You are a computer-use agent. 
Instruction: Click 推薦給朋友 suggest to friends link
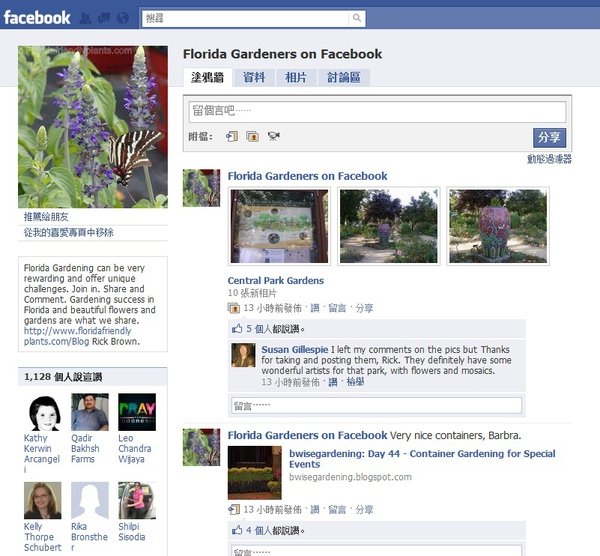(46, 217)
